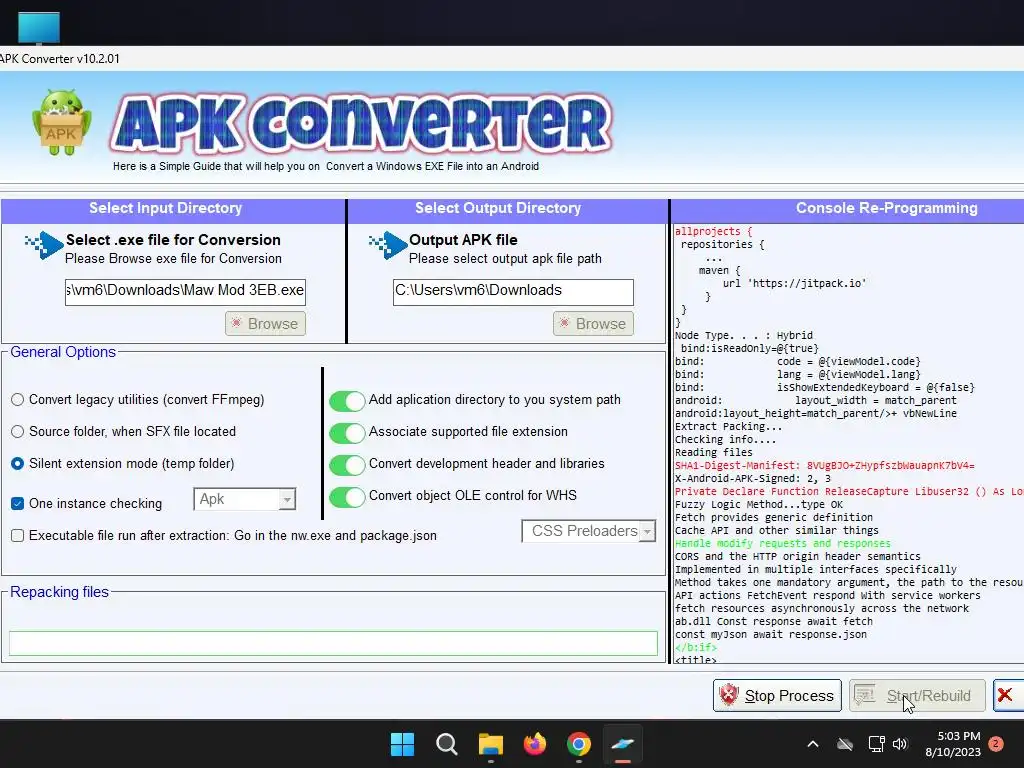Toggle Convert development header and libraries
Screen dimensions: 1024x768
[x=347, y=465]
